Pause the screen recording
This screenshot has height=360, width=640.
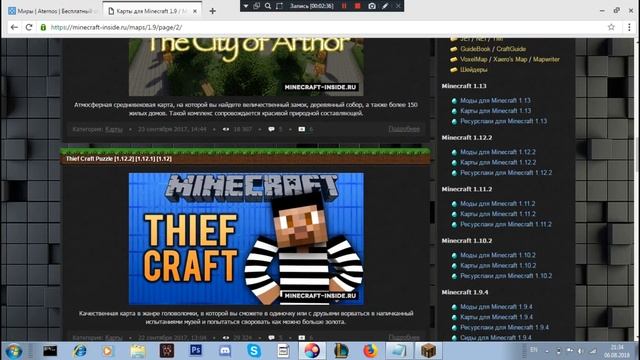[344, 6]
